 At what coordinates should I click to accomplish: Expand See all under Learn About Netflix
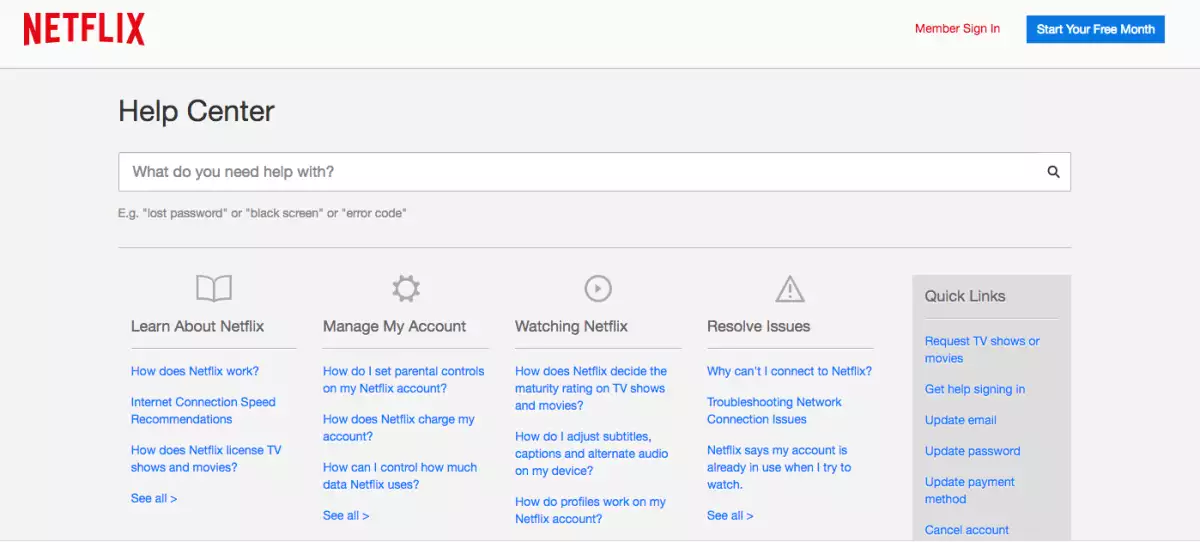coord(154,498)
